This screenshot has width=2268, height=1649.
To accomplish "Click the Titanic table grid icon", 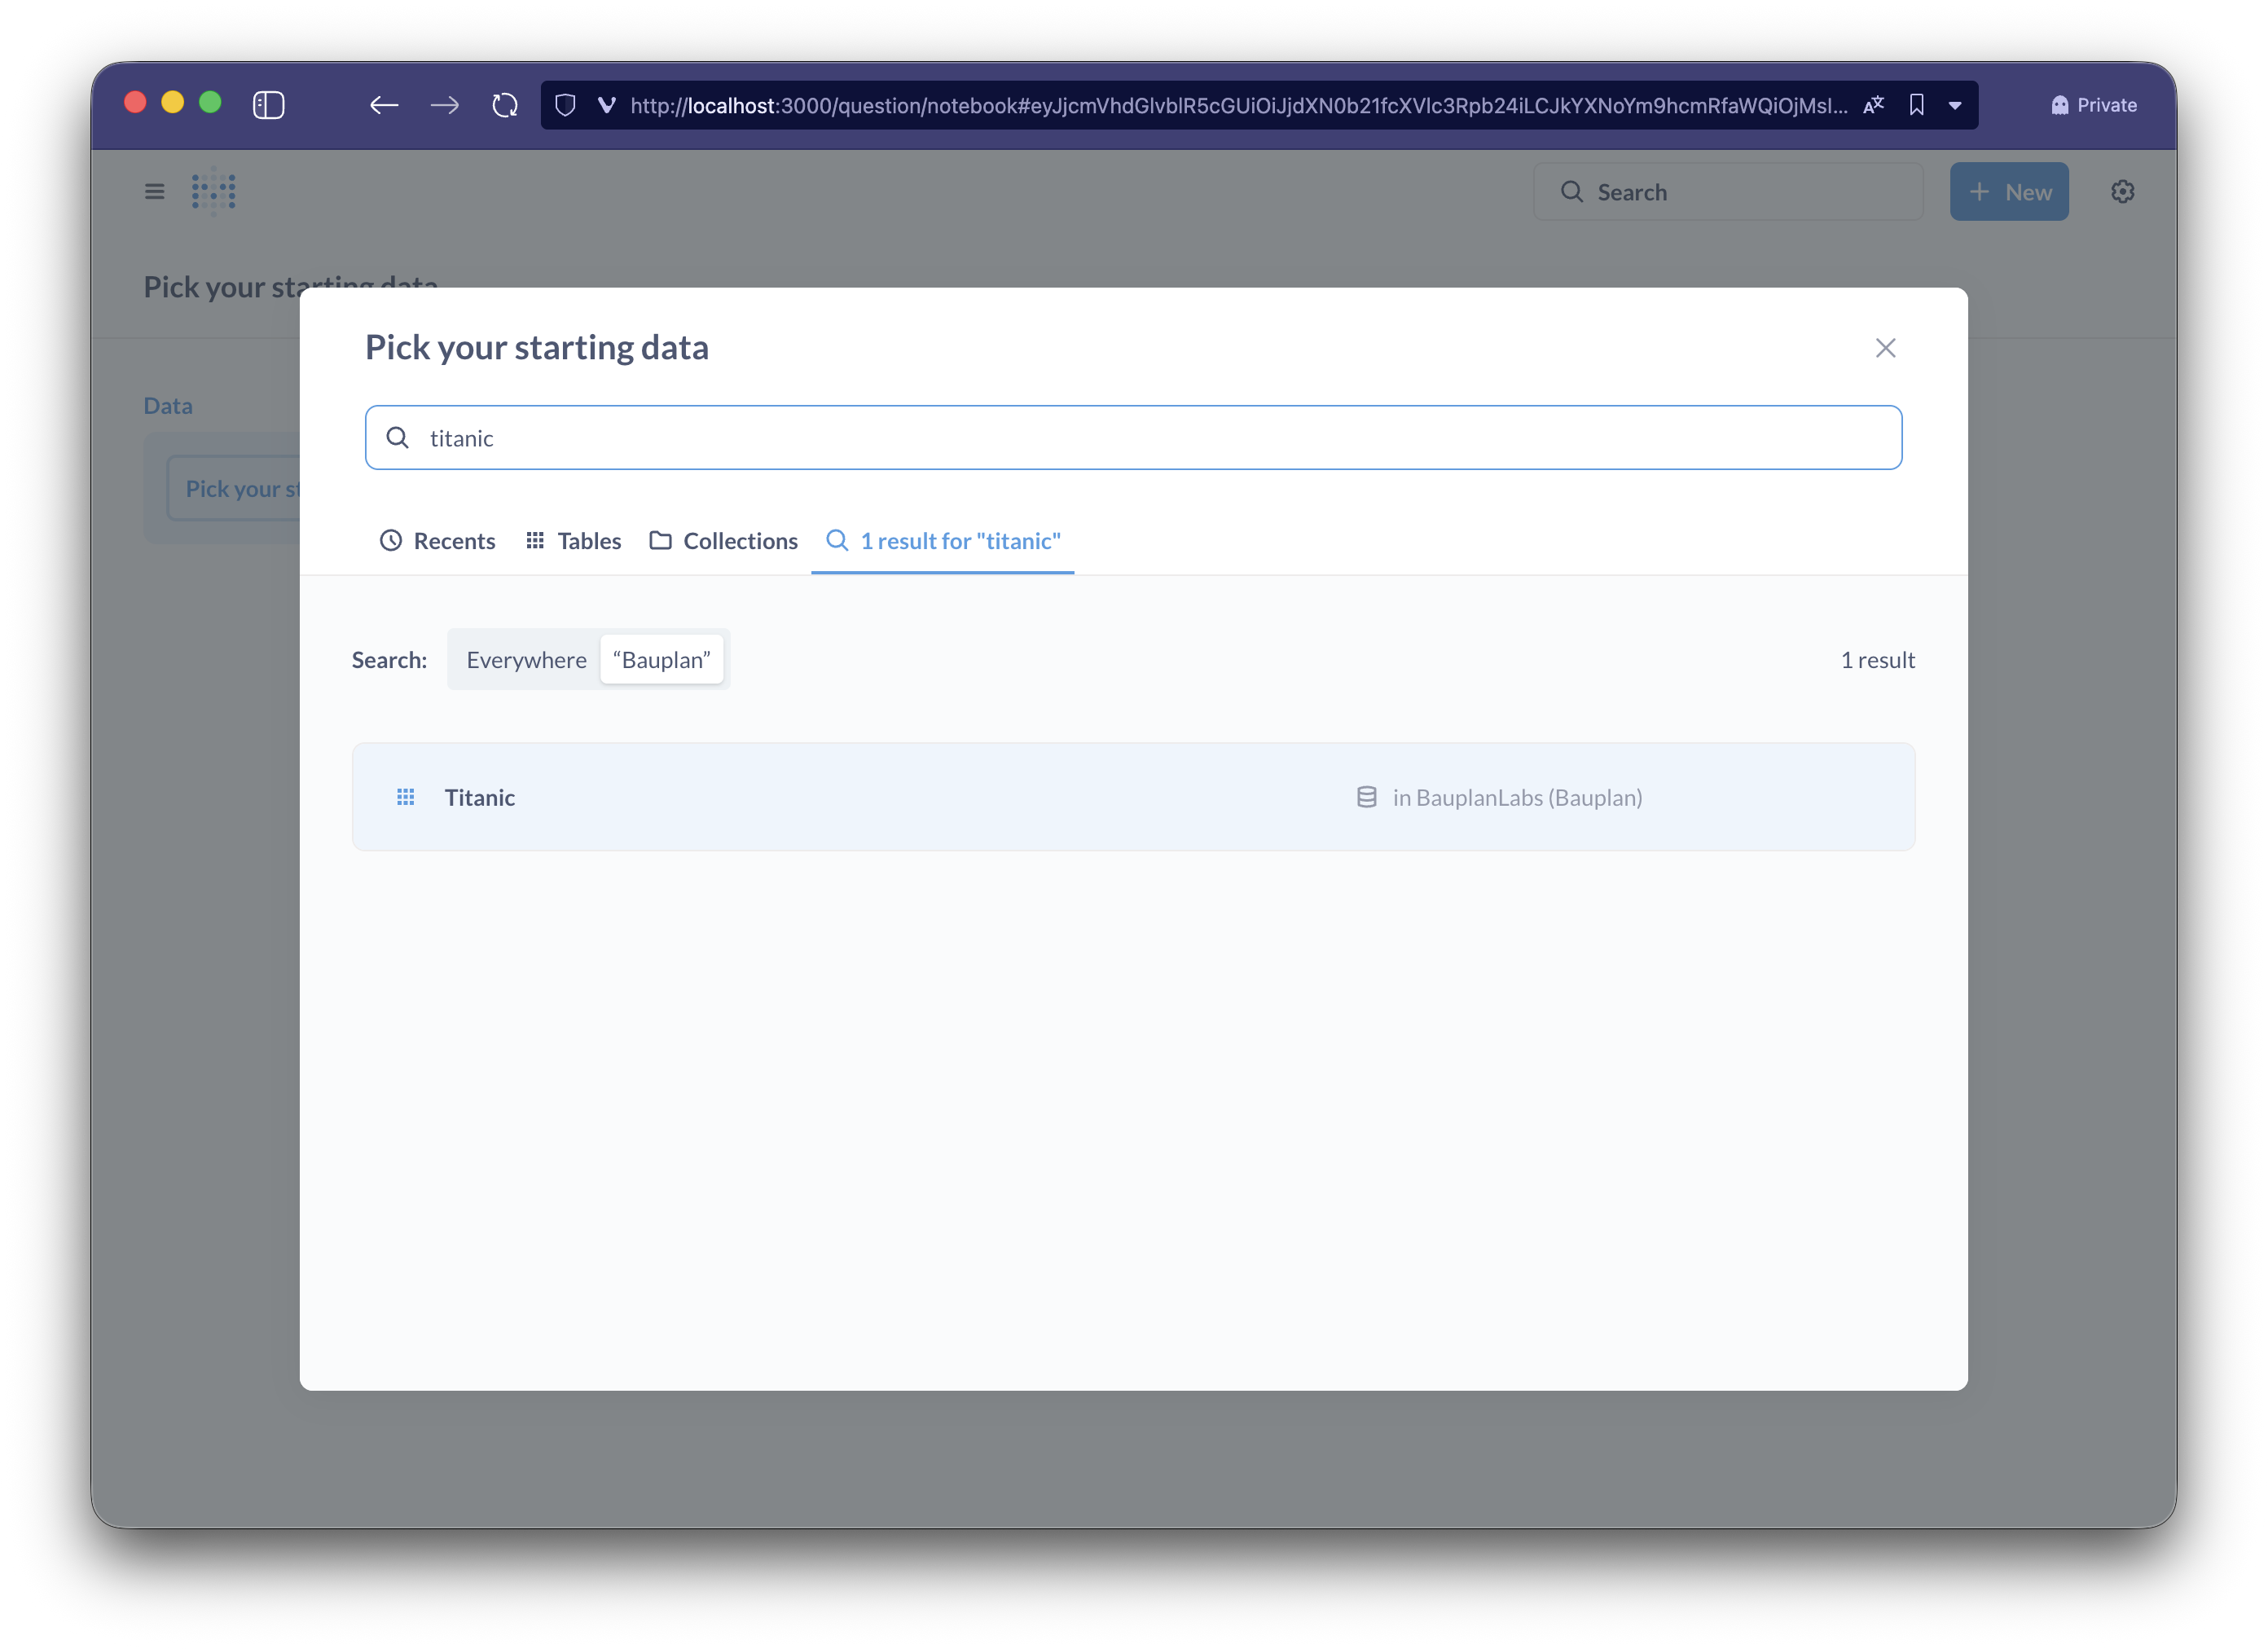I will [x=405, y=797].
